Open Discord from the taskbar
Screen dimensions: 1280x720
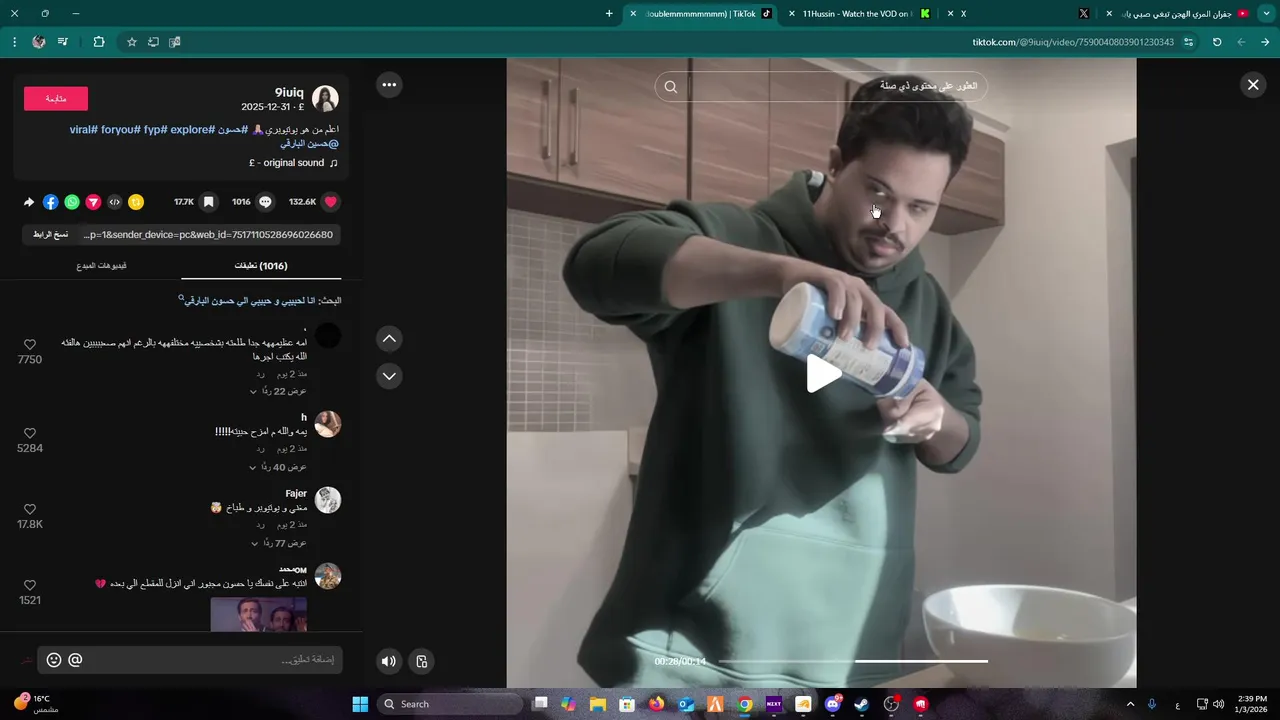click(833, 704)
